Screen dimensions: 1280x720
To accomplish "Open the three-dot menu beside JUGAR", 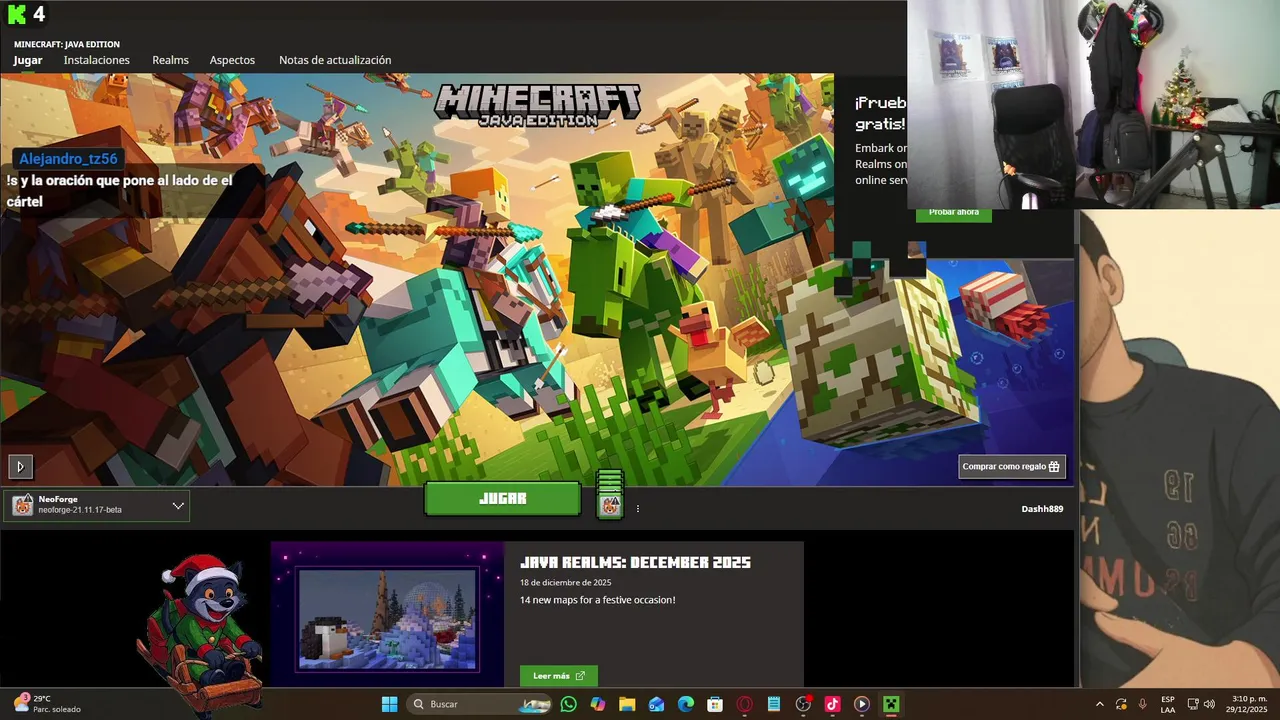I will point(638,509).
